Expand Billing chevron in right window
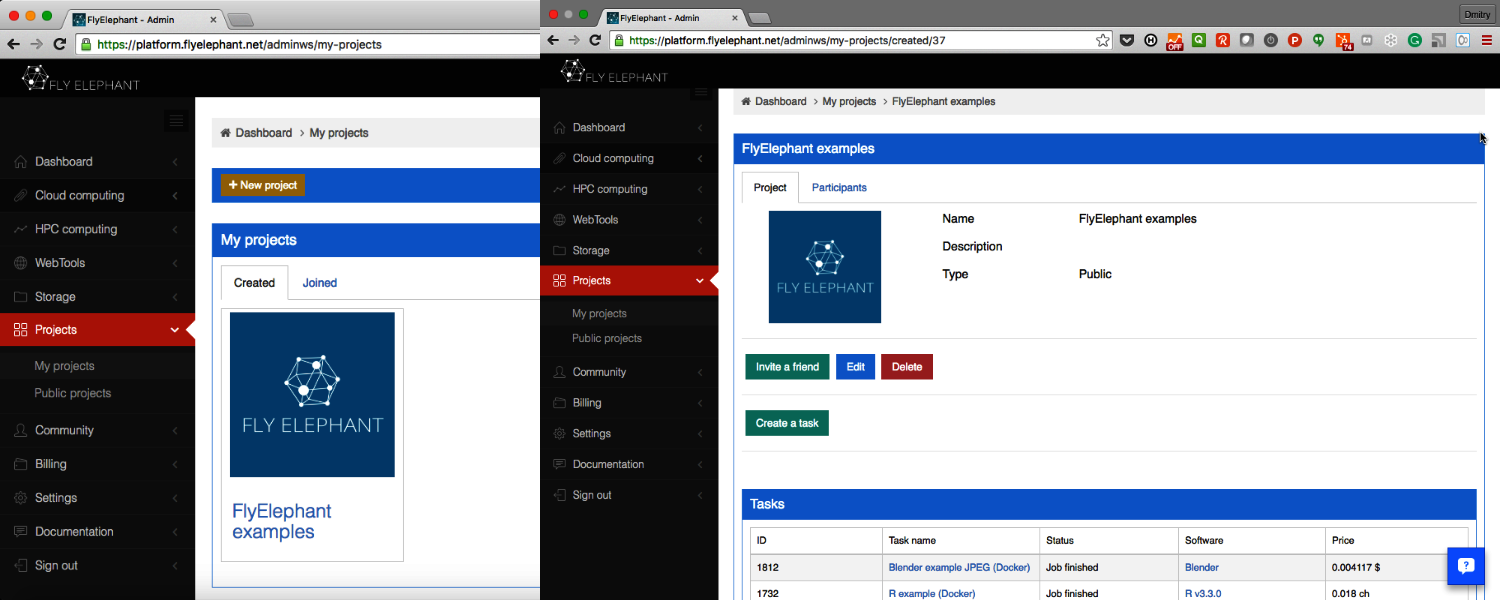This screenshot has width=1500, height=600. coord(700,403)
